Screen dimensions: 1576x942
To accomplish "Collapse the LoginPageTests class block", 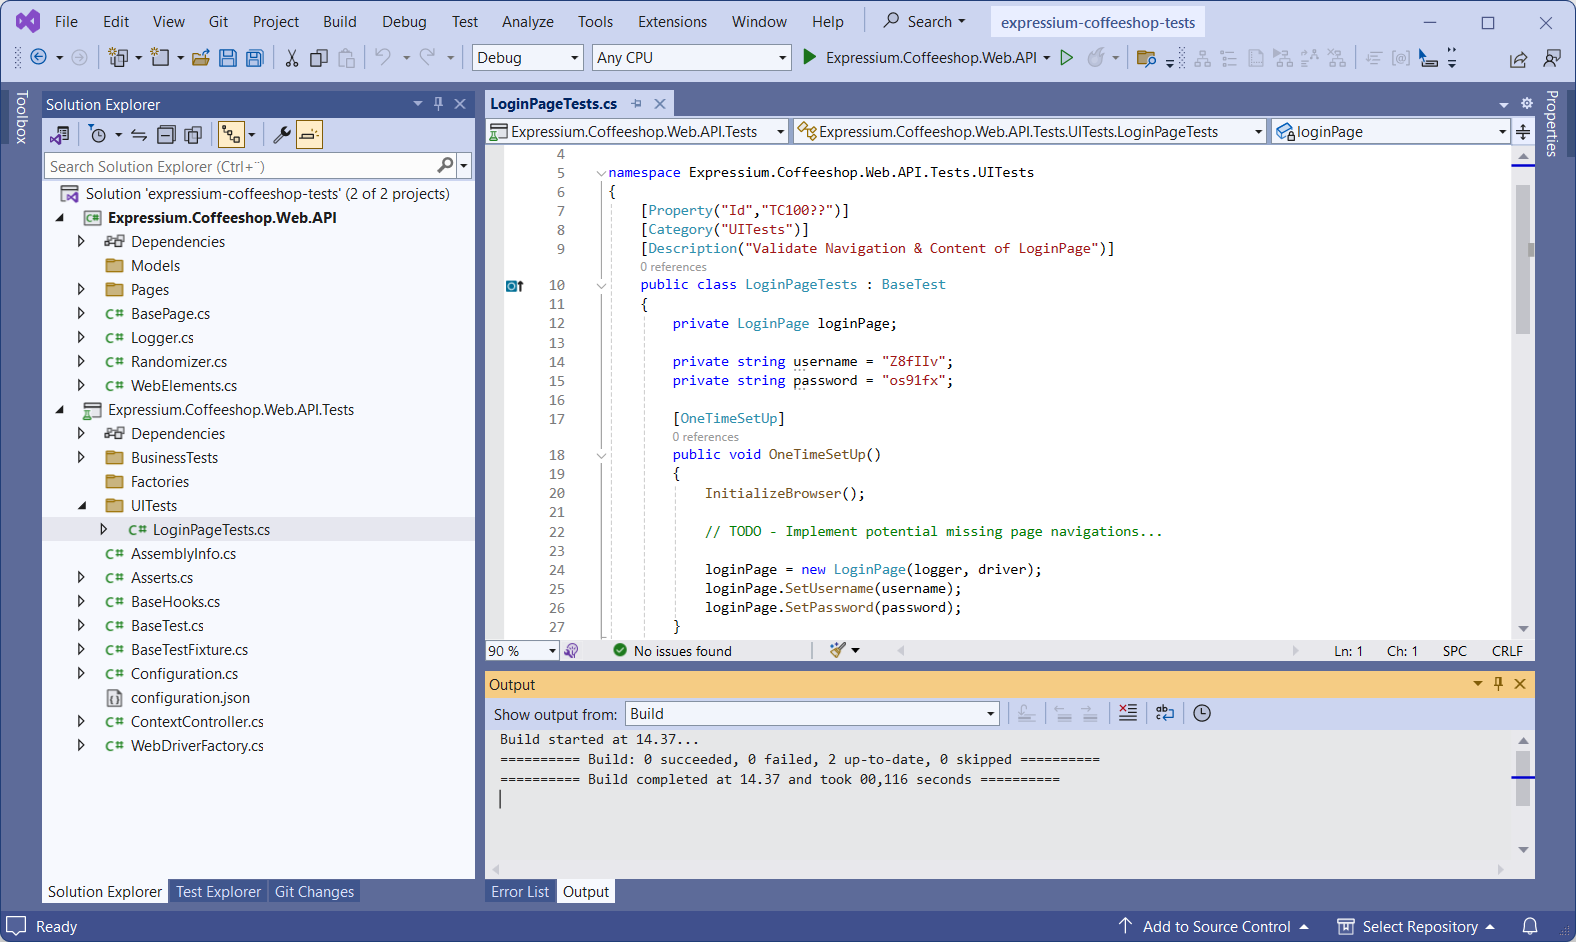I will pos(601,285).
